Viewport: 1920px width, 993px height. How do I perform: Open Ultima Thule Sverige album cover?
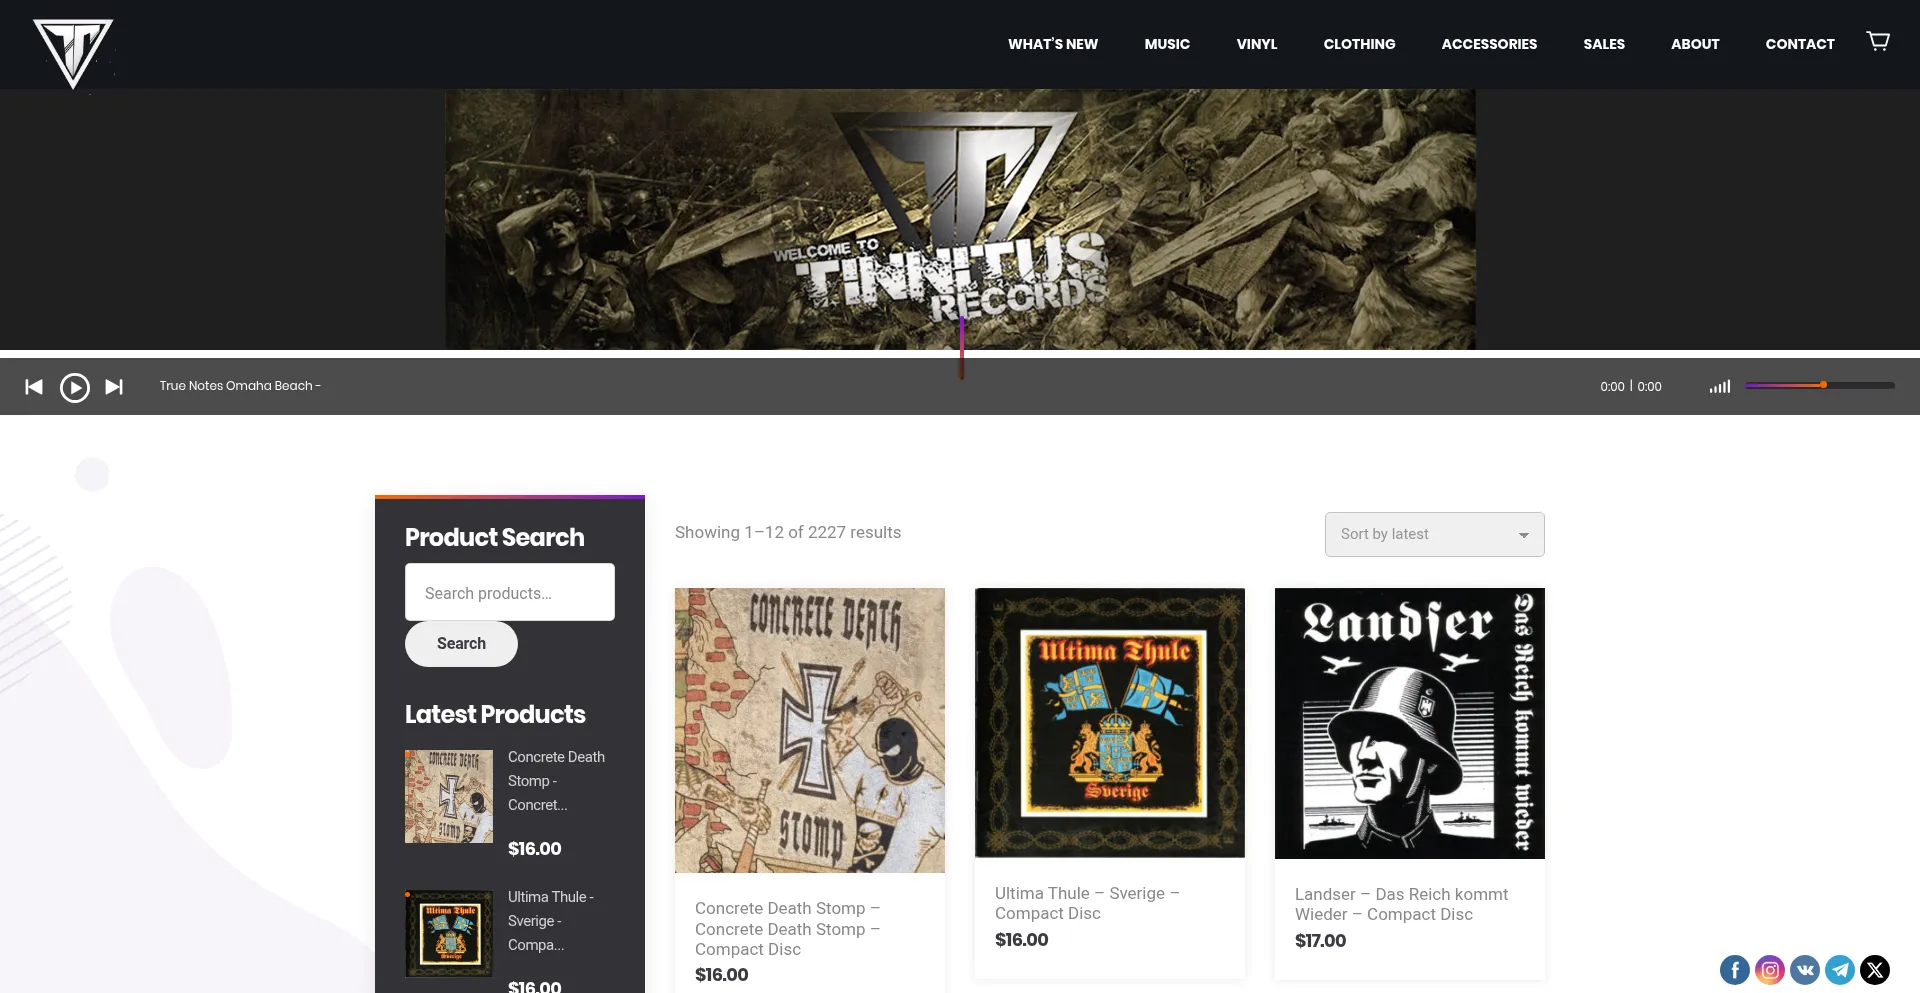[1110, 723]
